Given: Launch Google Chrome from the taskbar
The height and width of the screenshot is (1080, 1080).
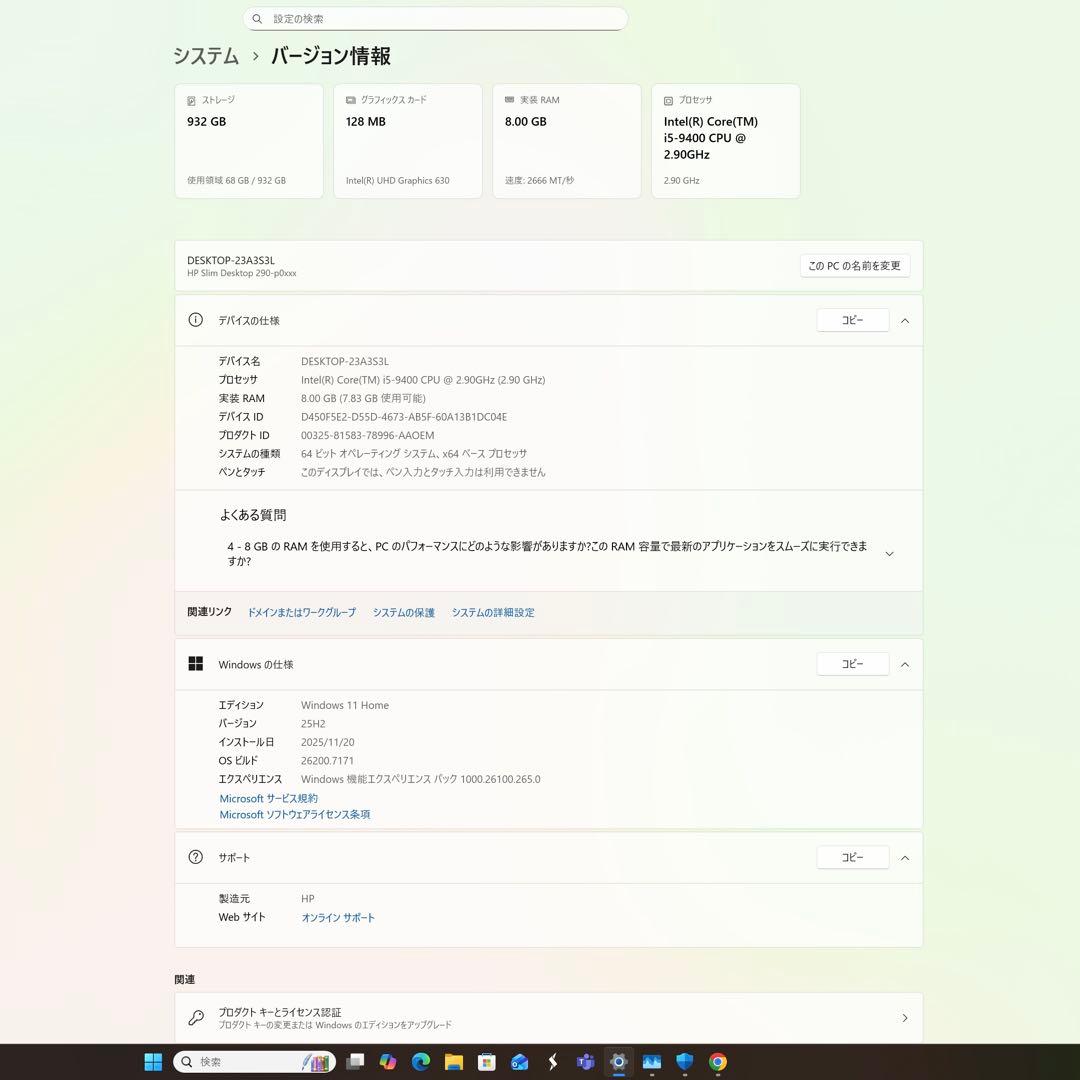Looking at the screenshot, I should (x=718, y=1062).
